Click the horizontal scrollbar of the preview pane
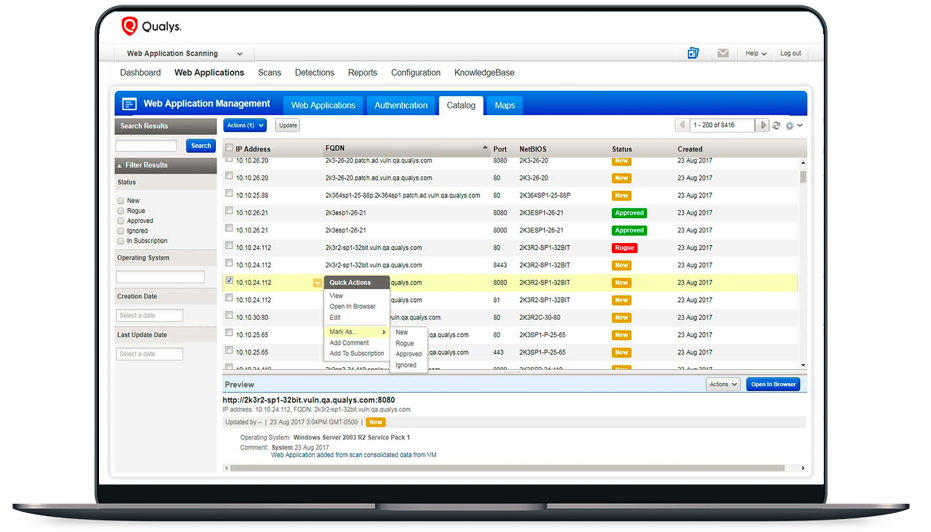Viewport: 931px width, 532px height. 508,468
